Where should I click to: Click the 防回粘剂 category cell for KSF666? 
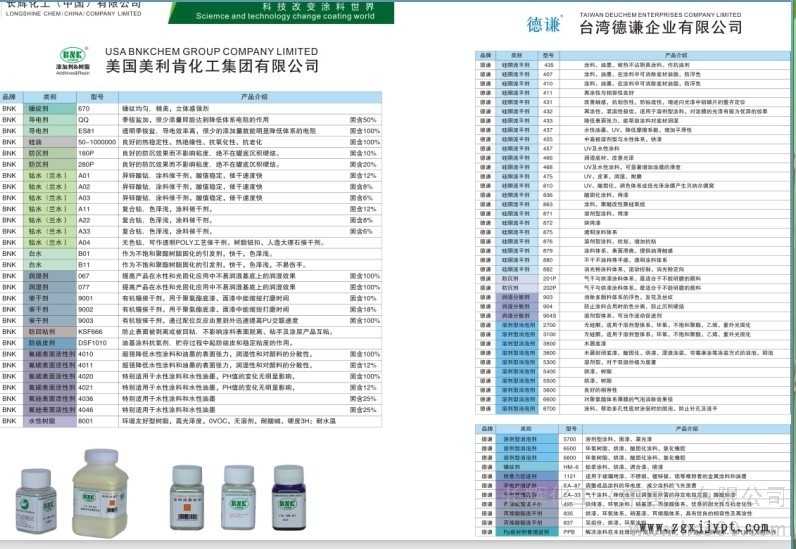click(x=51, y=331)
